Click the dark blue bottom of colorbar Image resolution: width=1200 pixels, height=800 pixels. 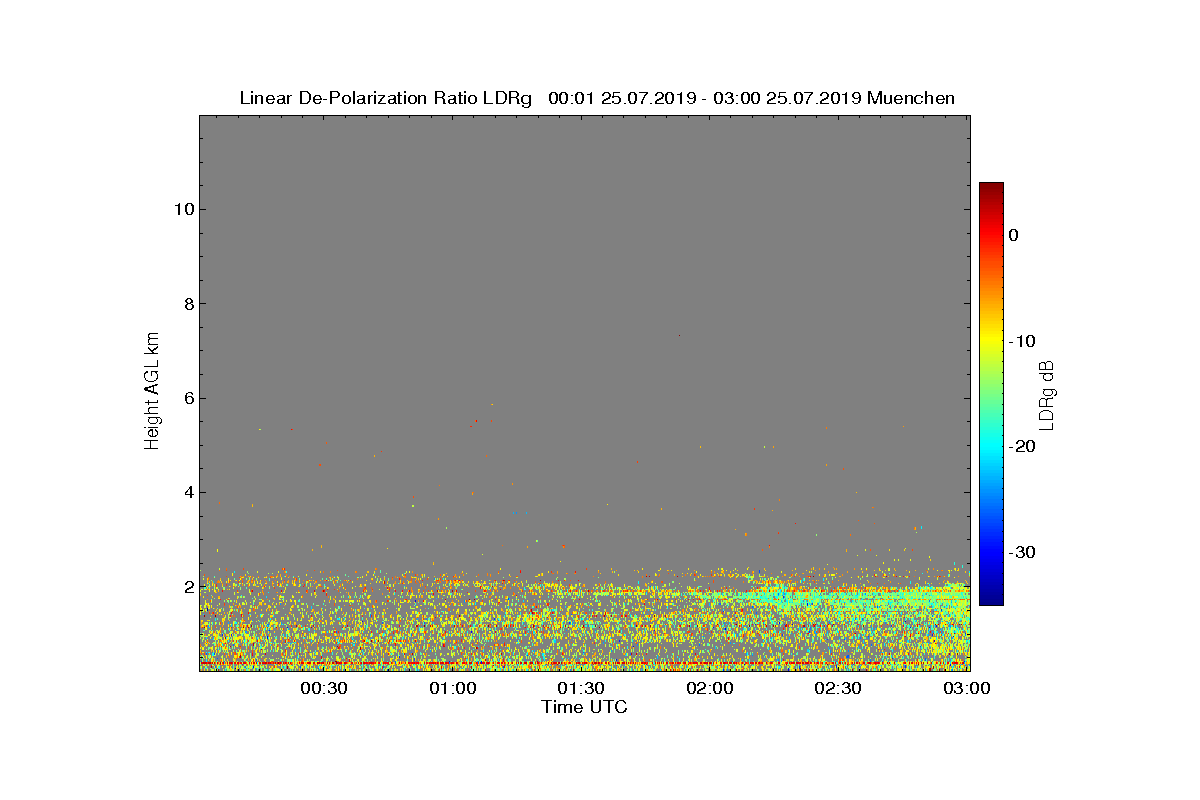[x=991, y=598]
